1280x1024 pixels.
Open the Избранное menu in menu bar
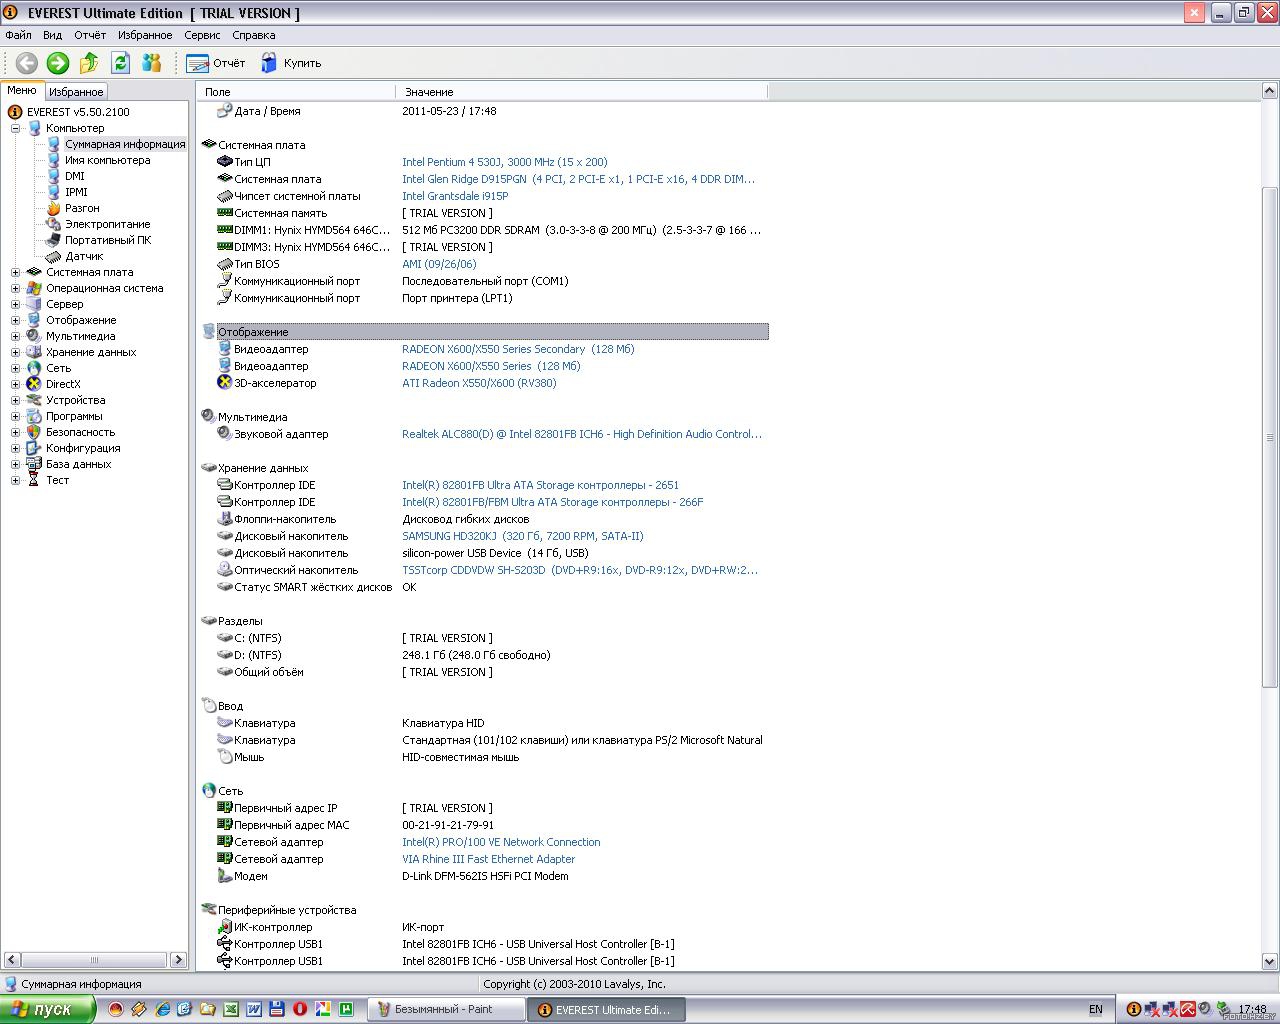pos(145,35)
